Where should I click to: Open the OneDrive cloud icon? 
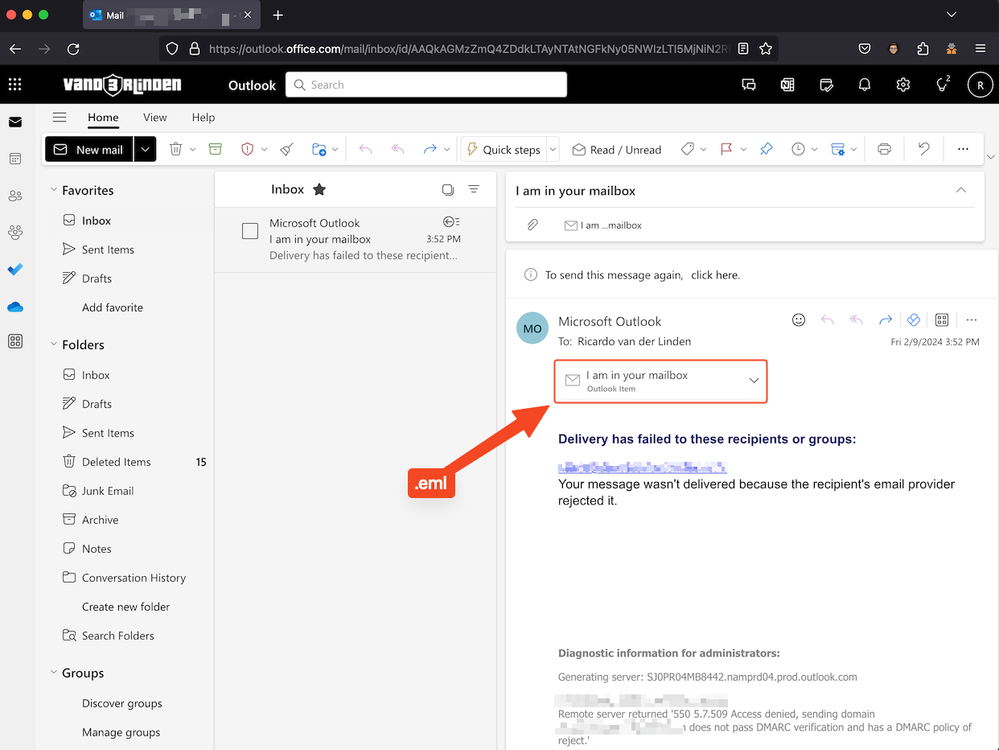click(x=15, y=307)
